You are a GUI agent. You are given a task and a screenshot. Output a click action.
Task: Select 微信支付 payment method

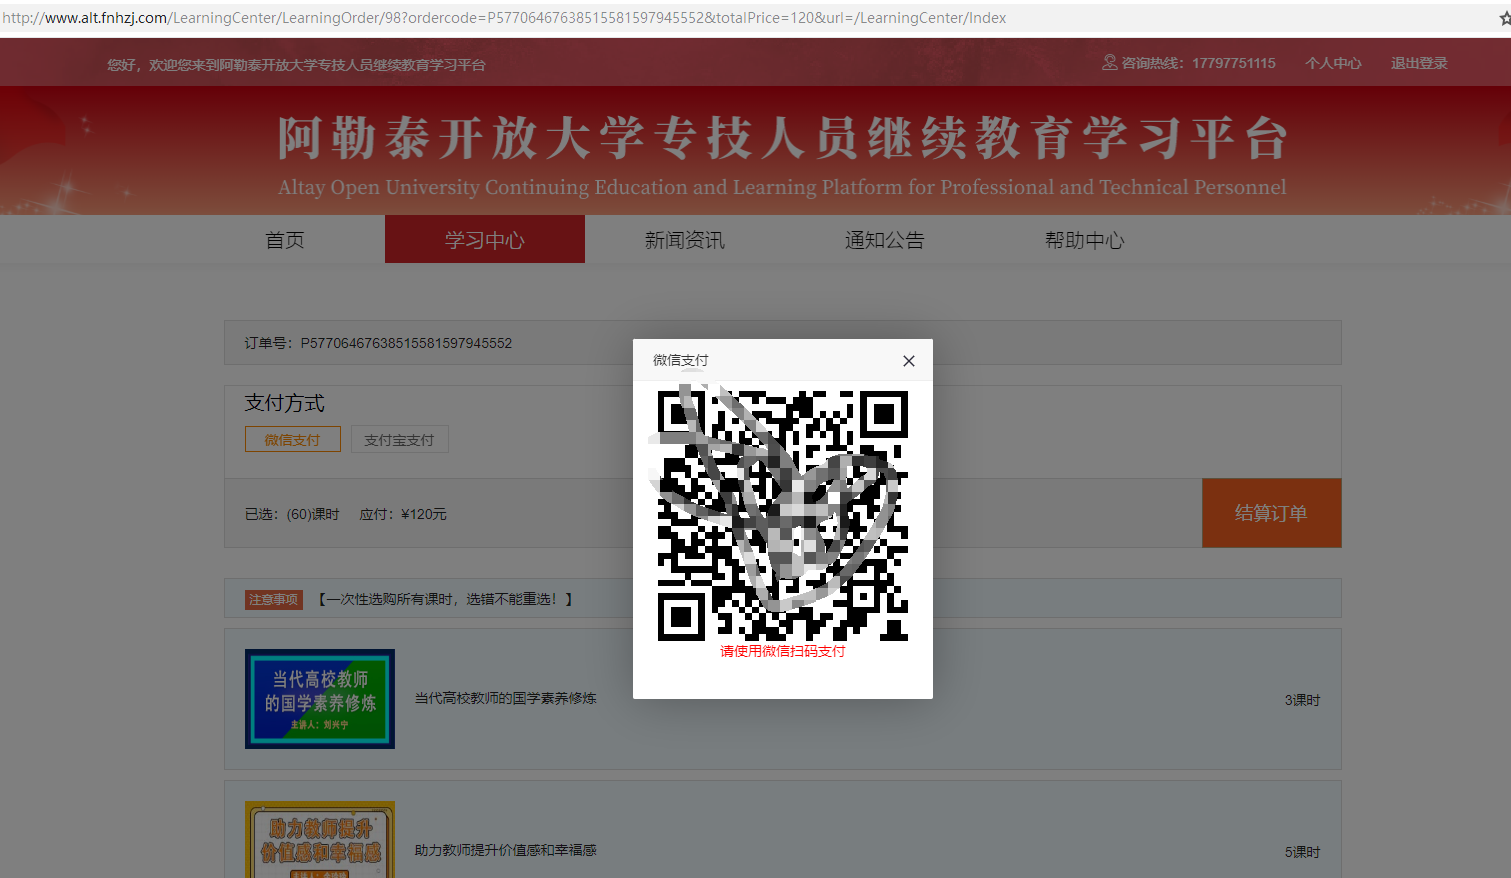point(293,439)
